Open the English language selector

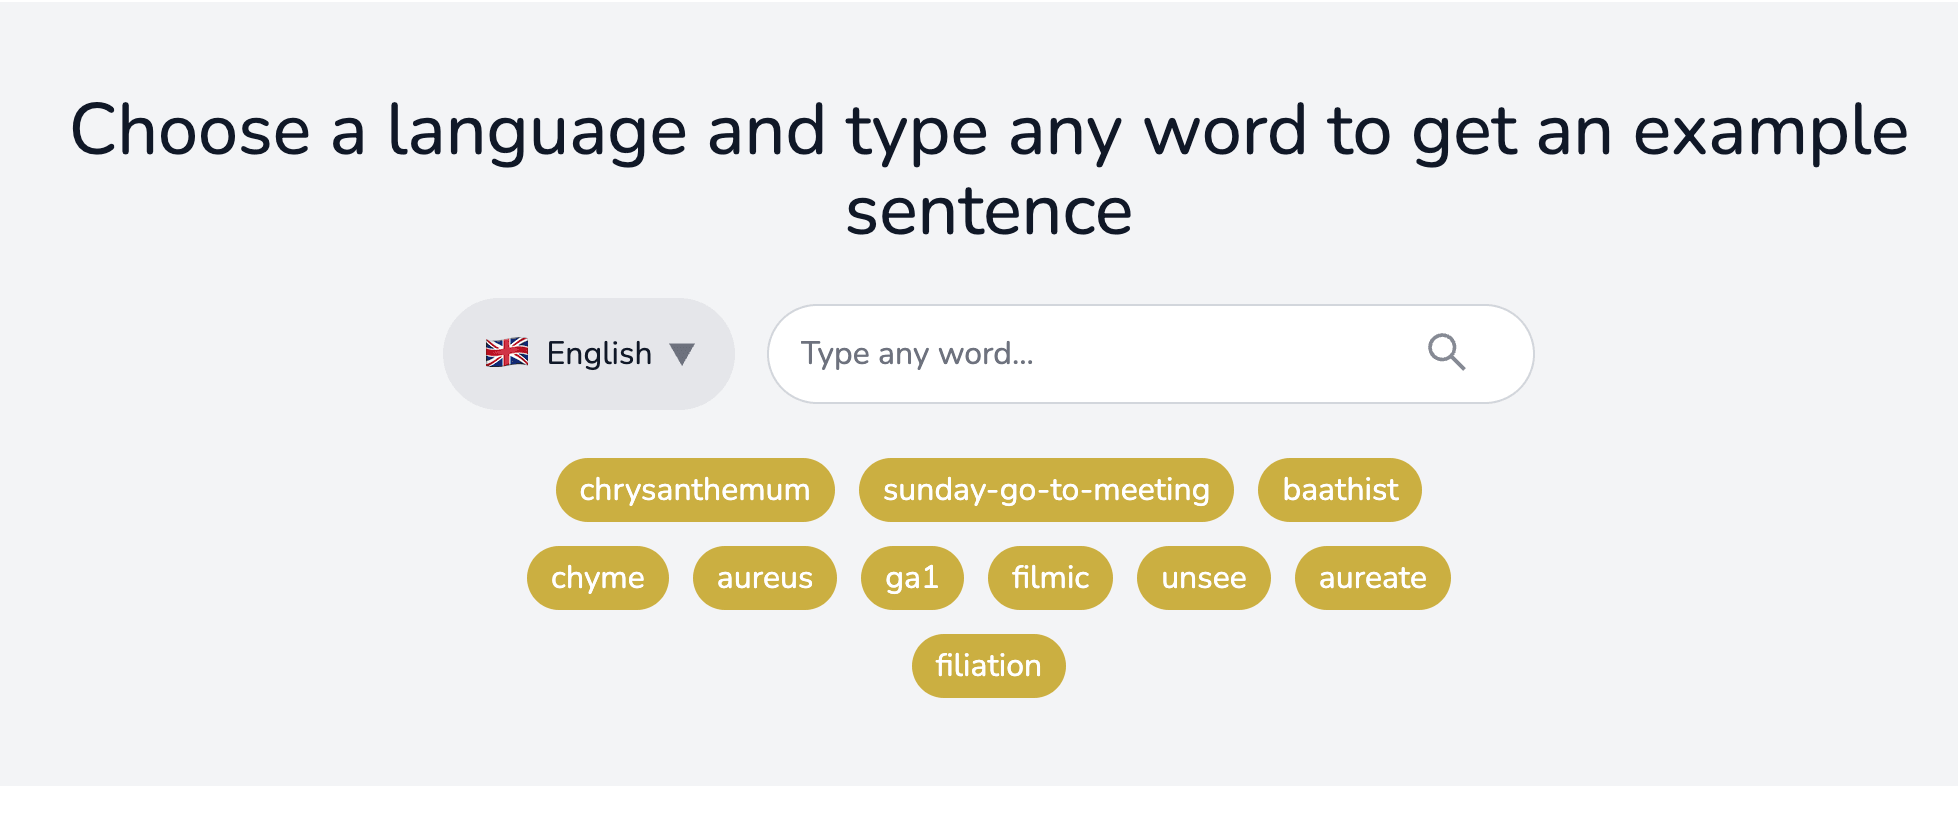(588, 354)
